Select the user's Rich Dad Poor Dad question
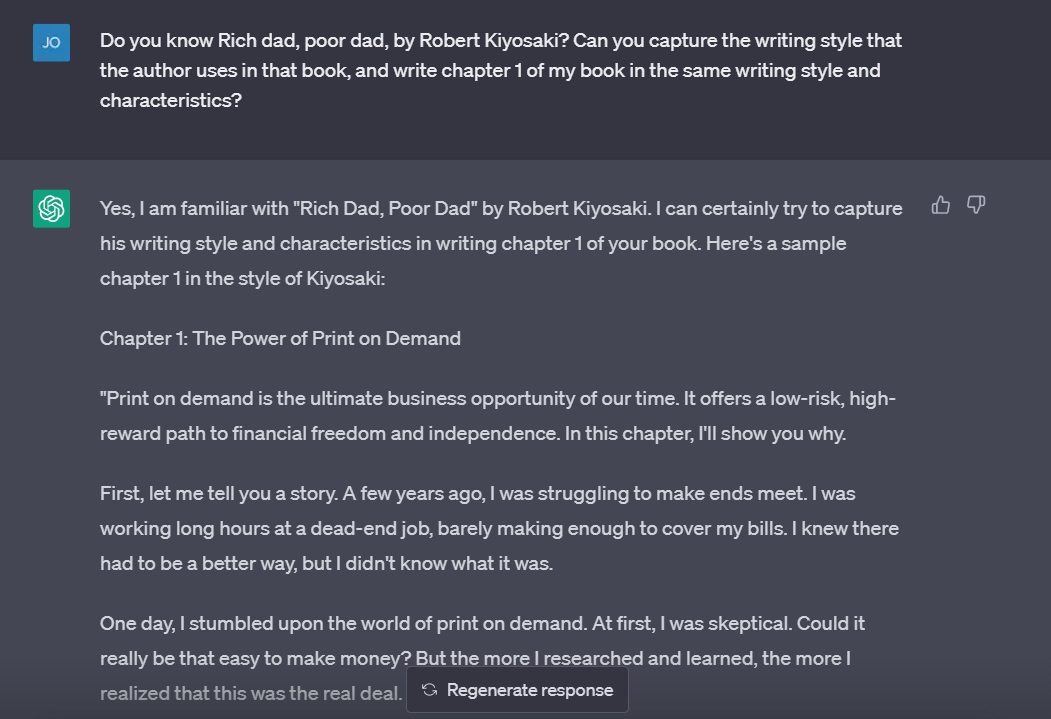 coord(500,70)
